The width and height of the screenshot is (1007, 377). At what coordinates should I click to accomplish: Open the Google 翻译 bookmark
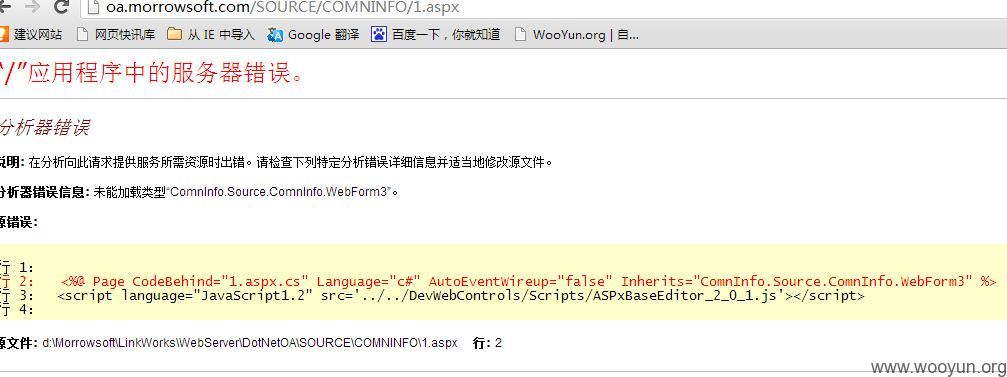pos(313,35)
